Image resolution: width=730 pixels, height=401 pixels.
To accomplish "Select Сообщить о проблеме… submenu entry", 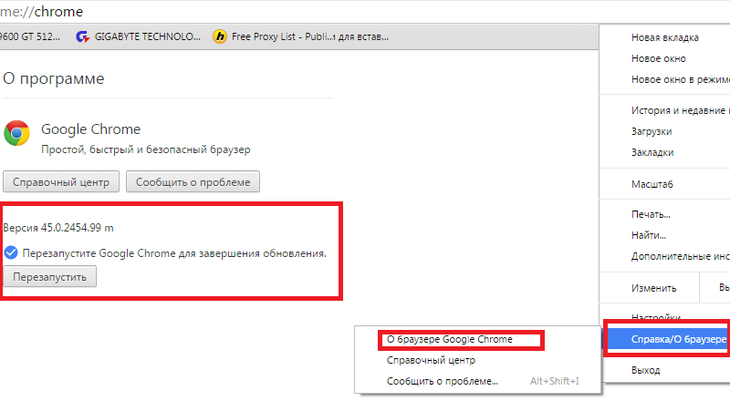I will [441, 381].
